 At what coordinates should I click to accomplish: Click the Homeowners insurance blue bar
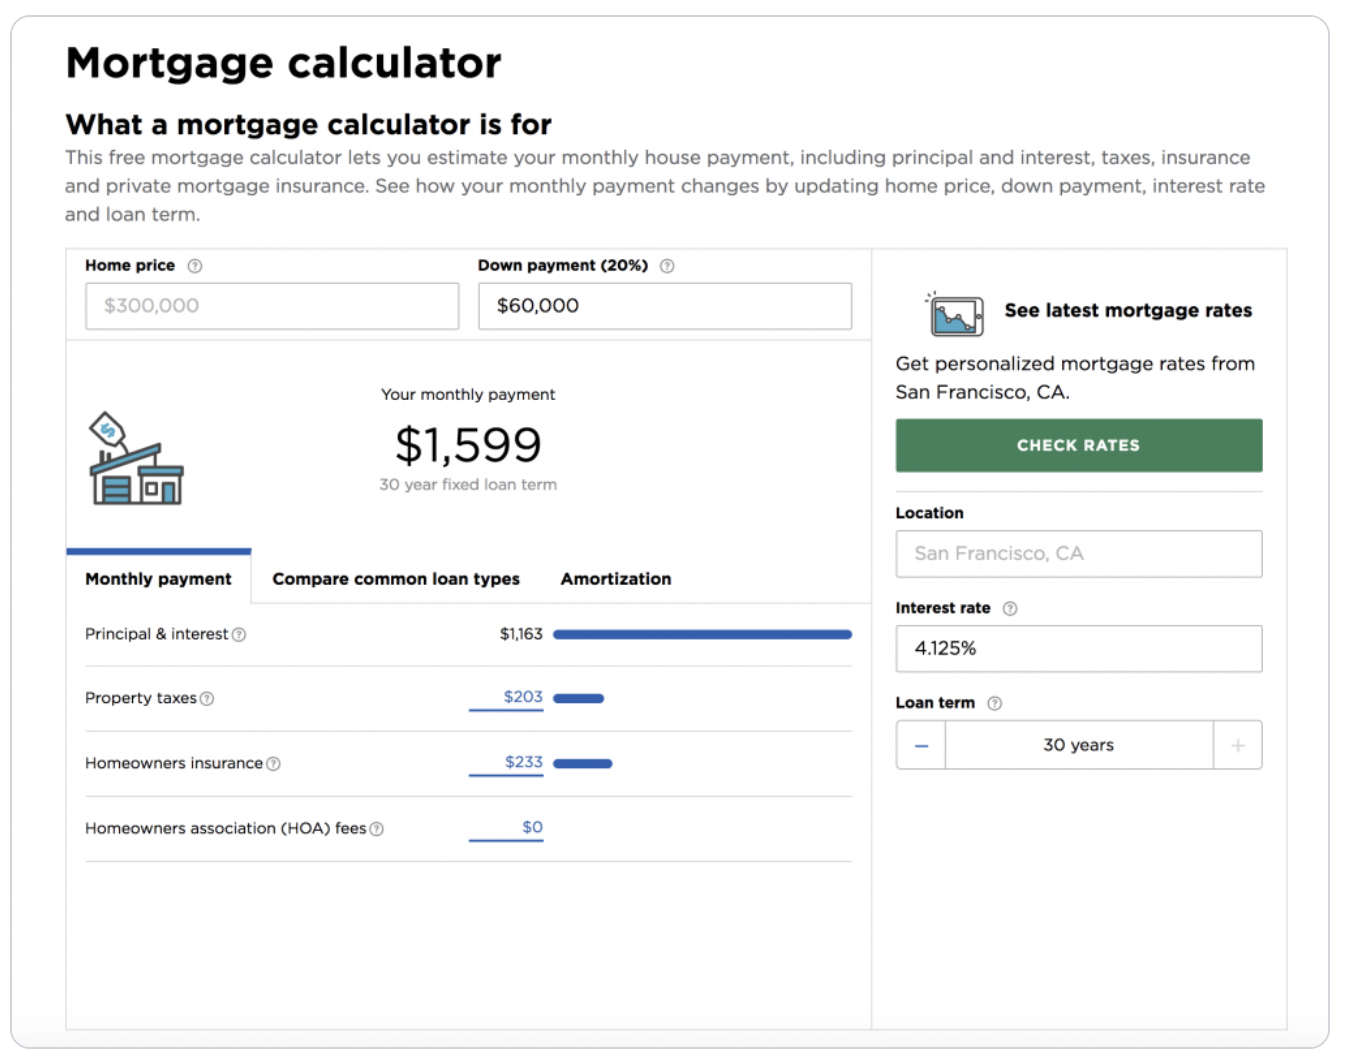(582, 764)
